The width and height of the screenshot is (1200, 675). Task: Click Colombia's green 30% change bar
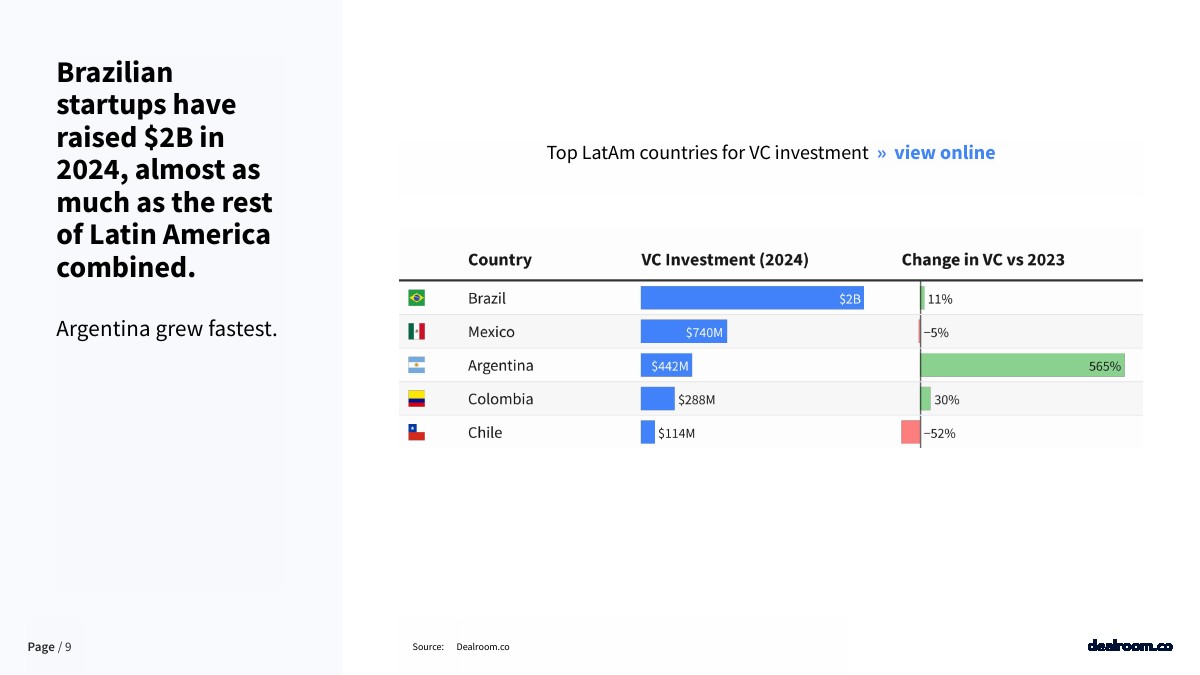[x=926, y=399]
